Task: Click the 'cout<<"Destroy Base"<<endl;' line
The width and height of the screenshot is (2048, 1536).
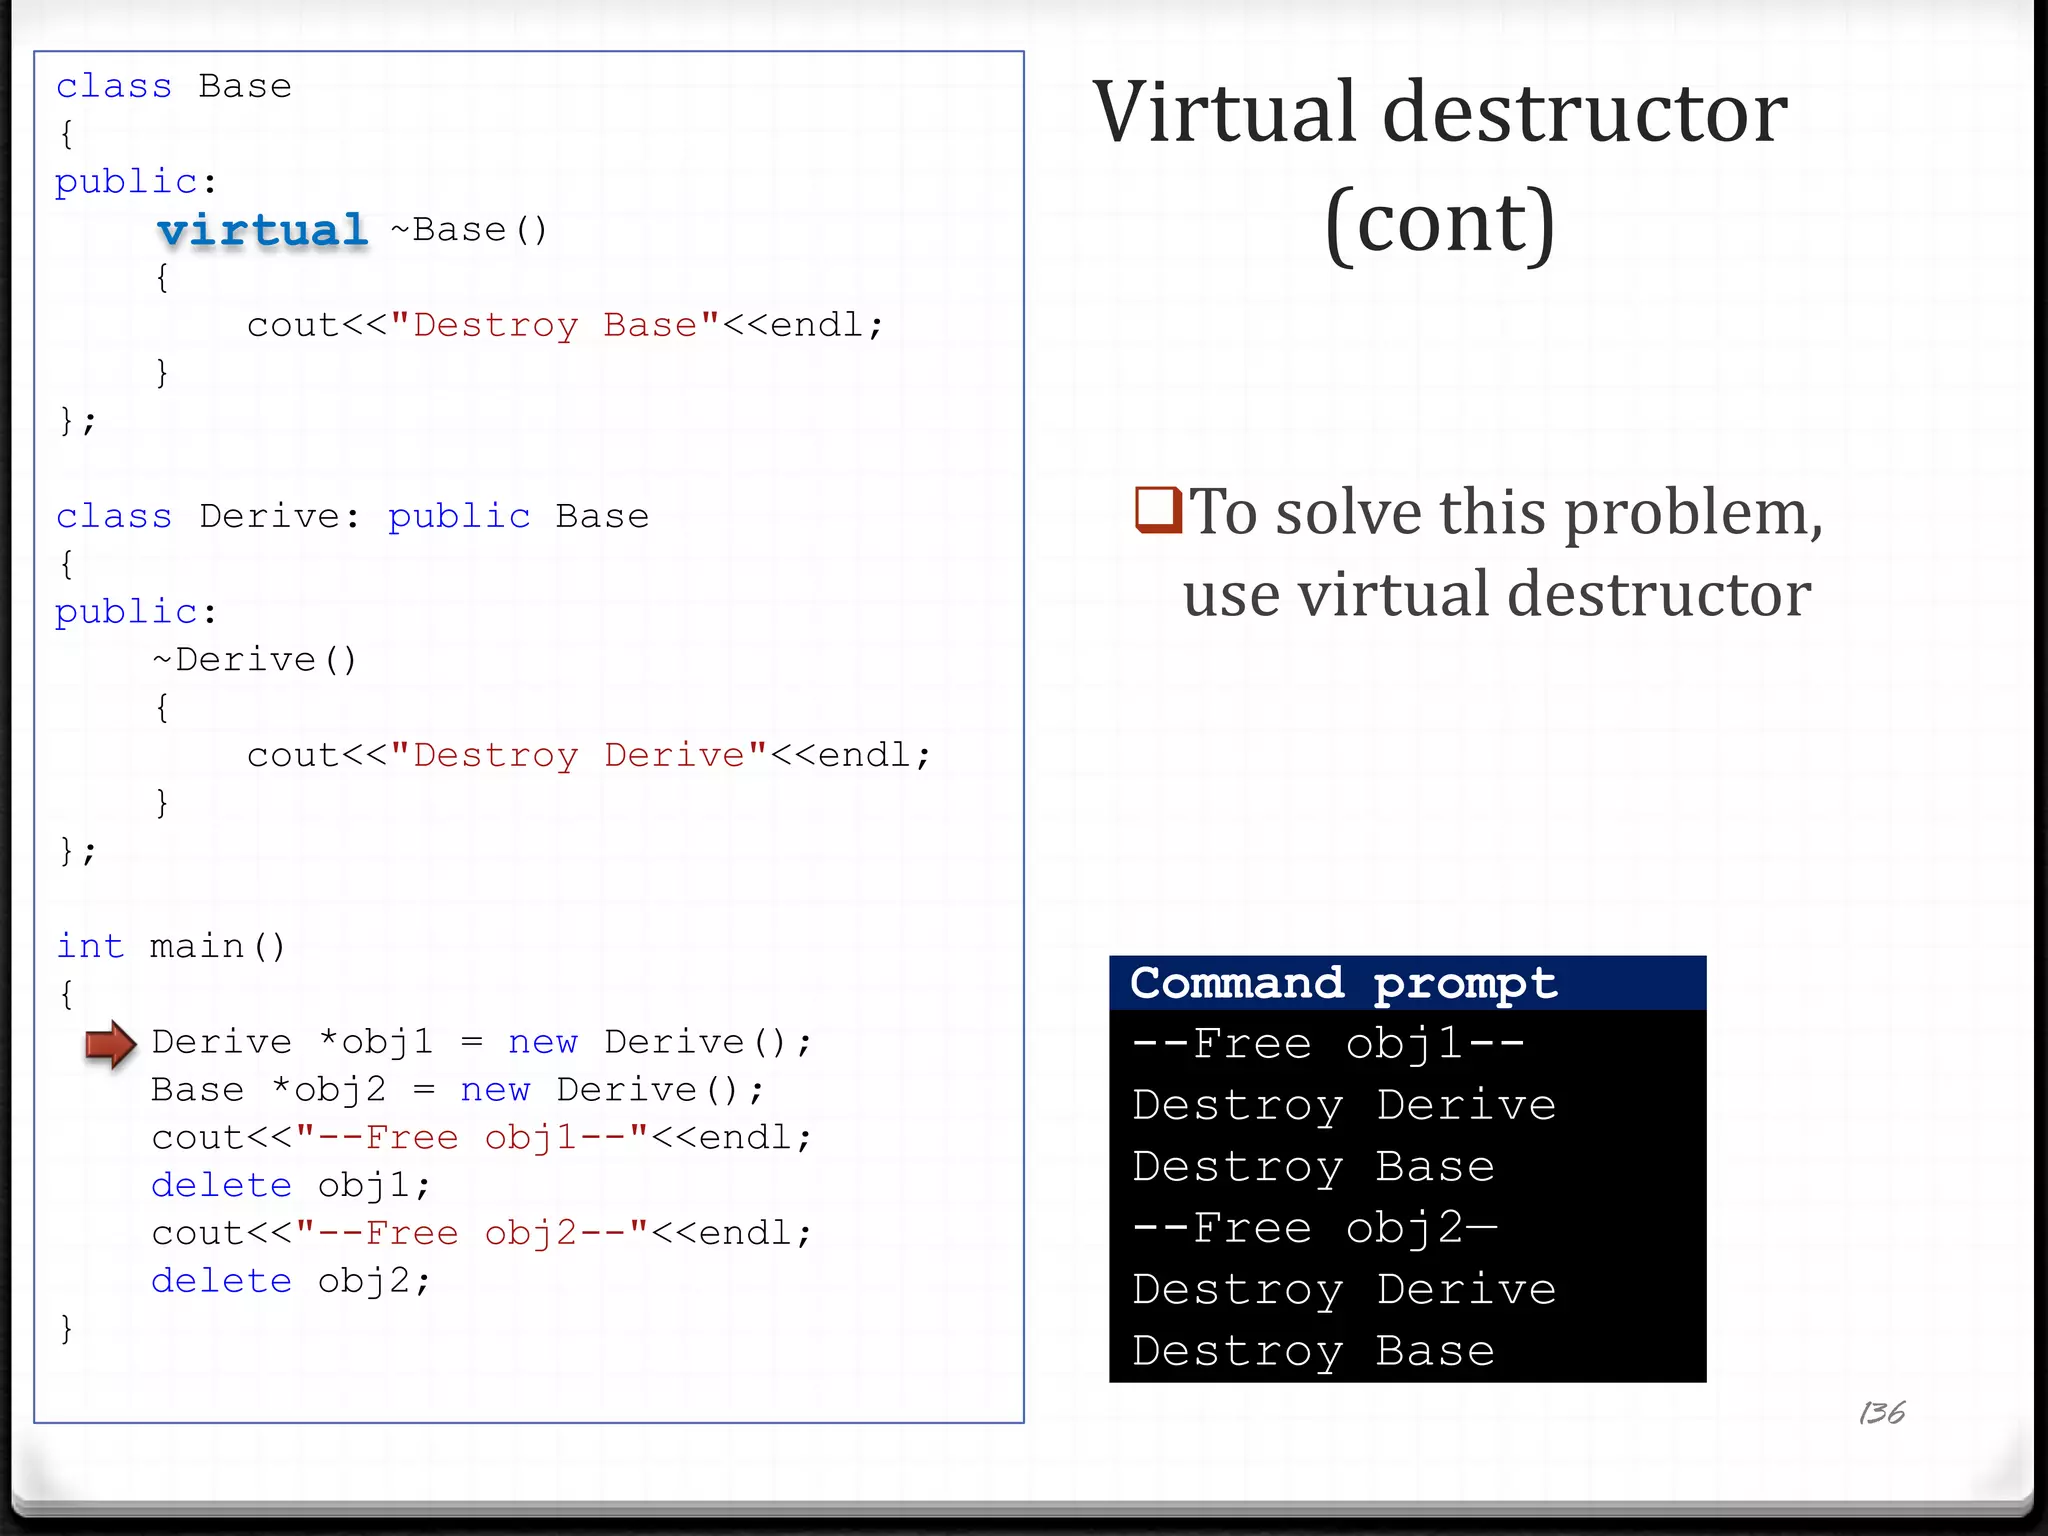Action: point(565,325)
